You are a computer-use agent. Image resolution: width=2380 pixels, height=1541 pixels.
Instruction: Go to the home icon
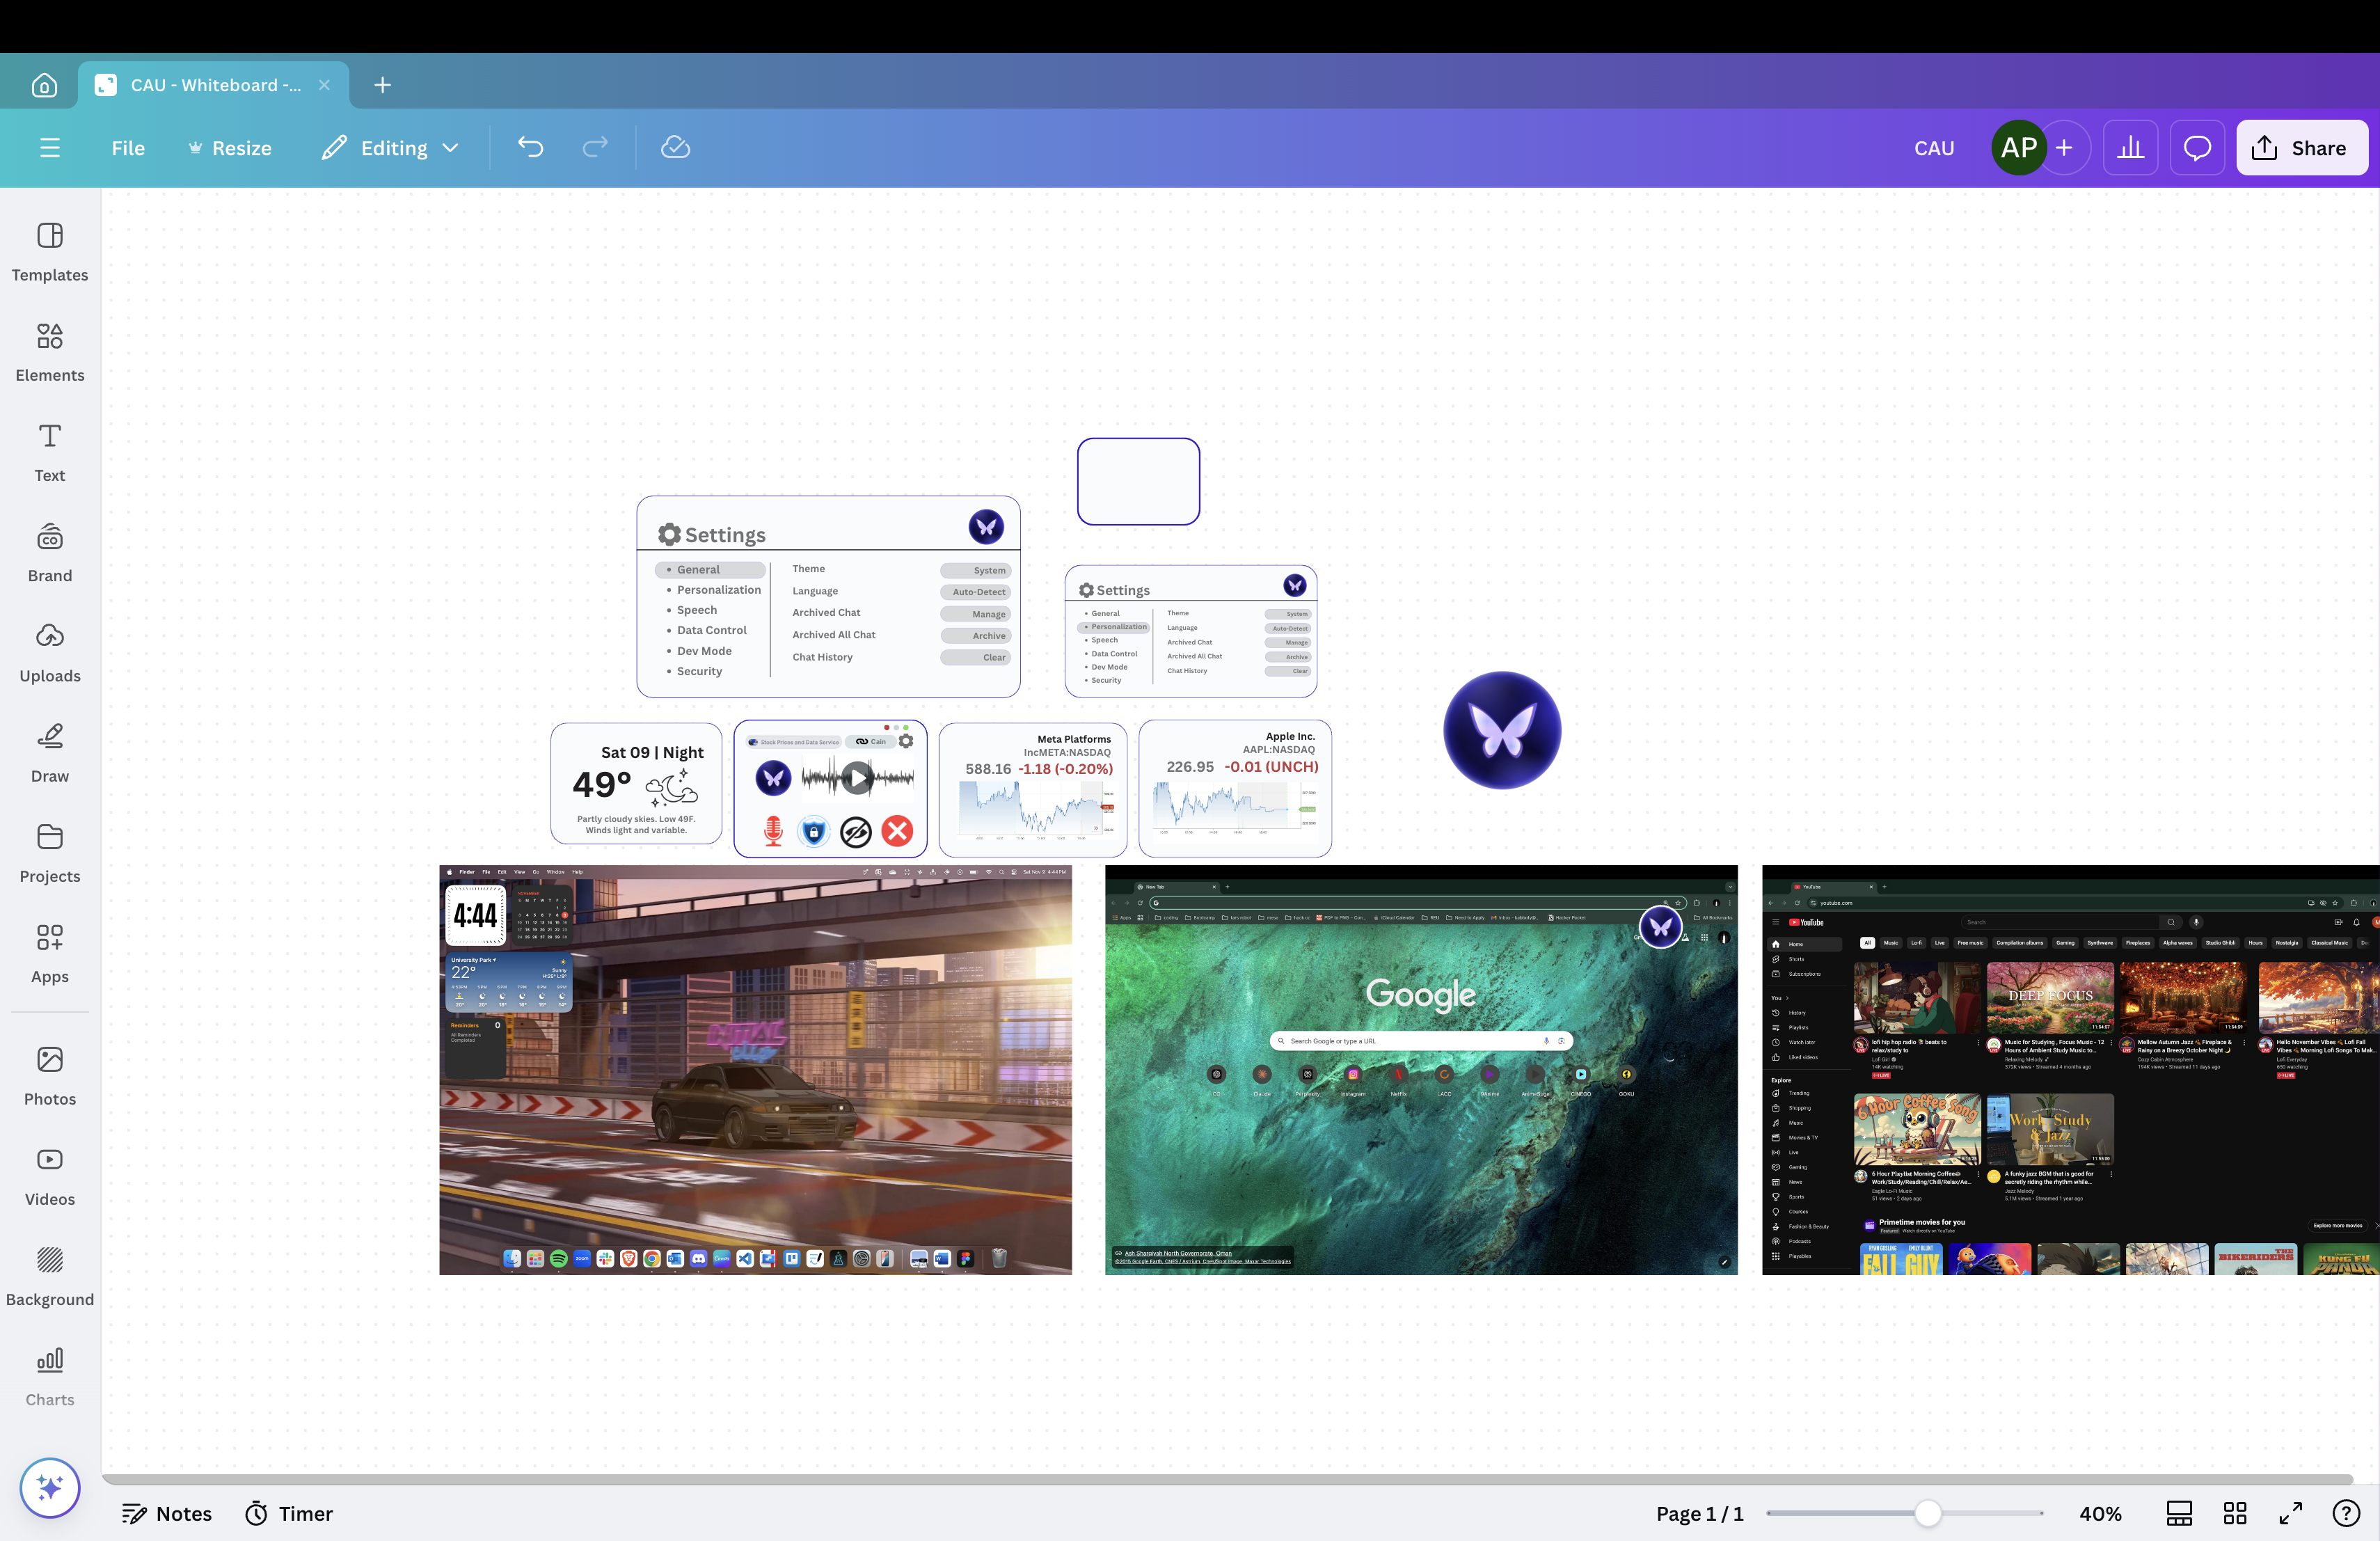point(44,85)
